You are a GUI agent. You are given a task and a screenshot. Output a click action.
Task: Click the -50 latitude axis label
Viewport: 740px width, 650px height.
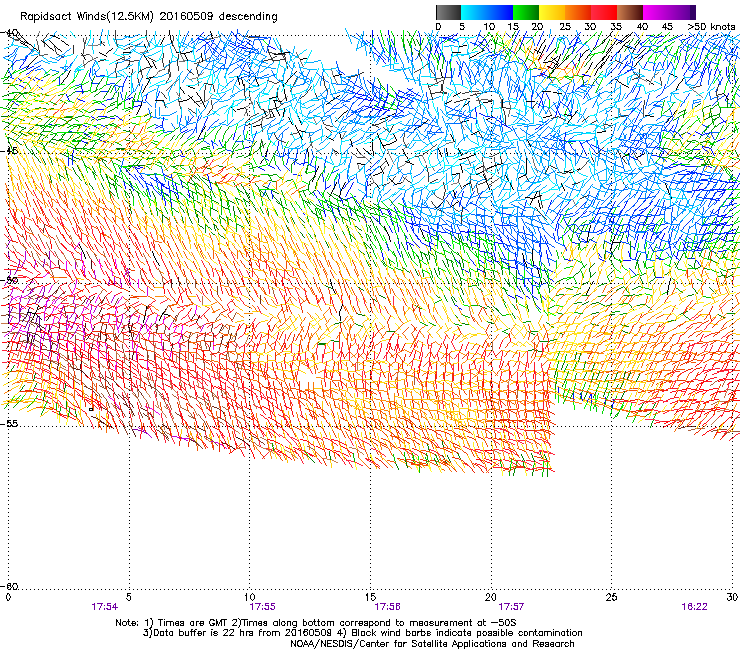click(x=10, y=280)
